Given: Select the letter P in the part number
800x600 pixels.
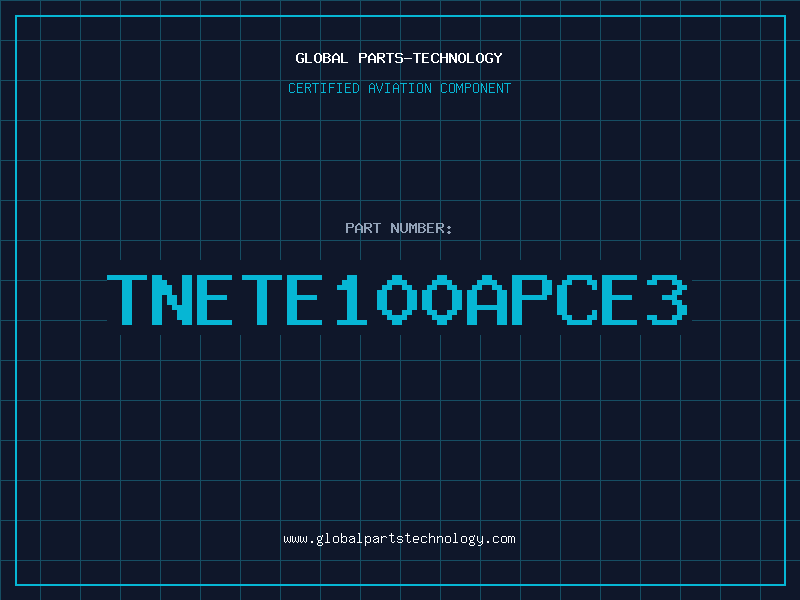Looking at the screenshot, I should 535,300.
